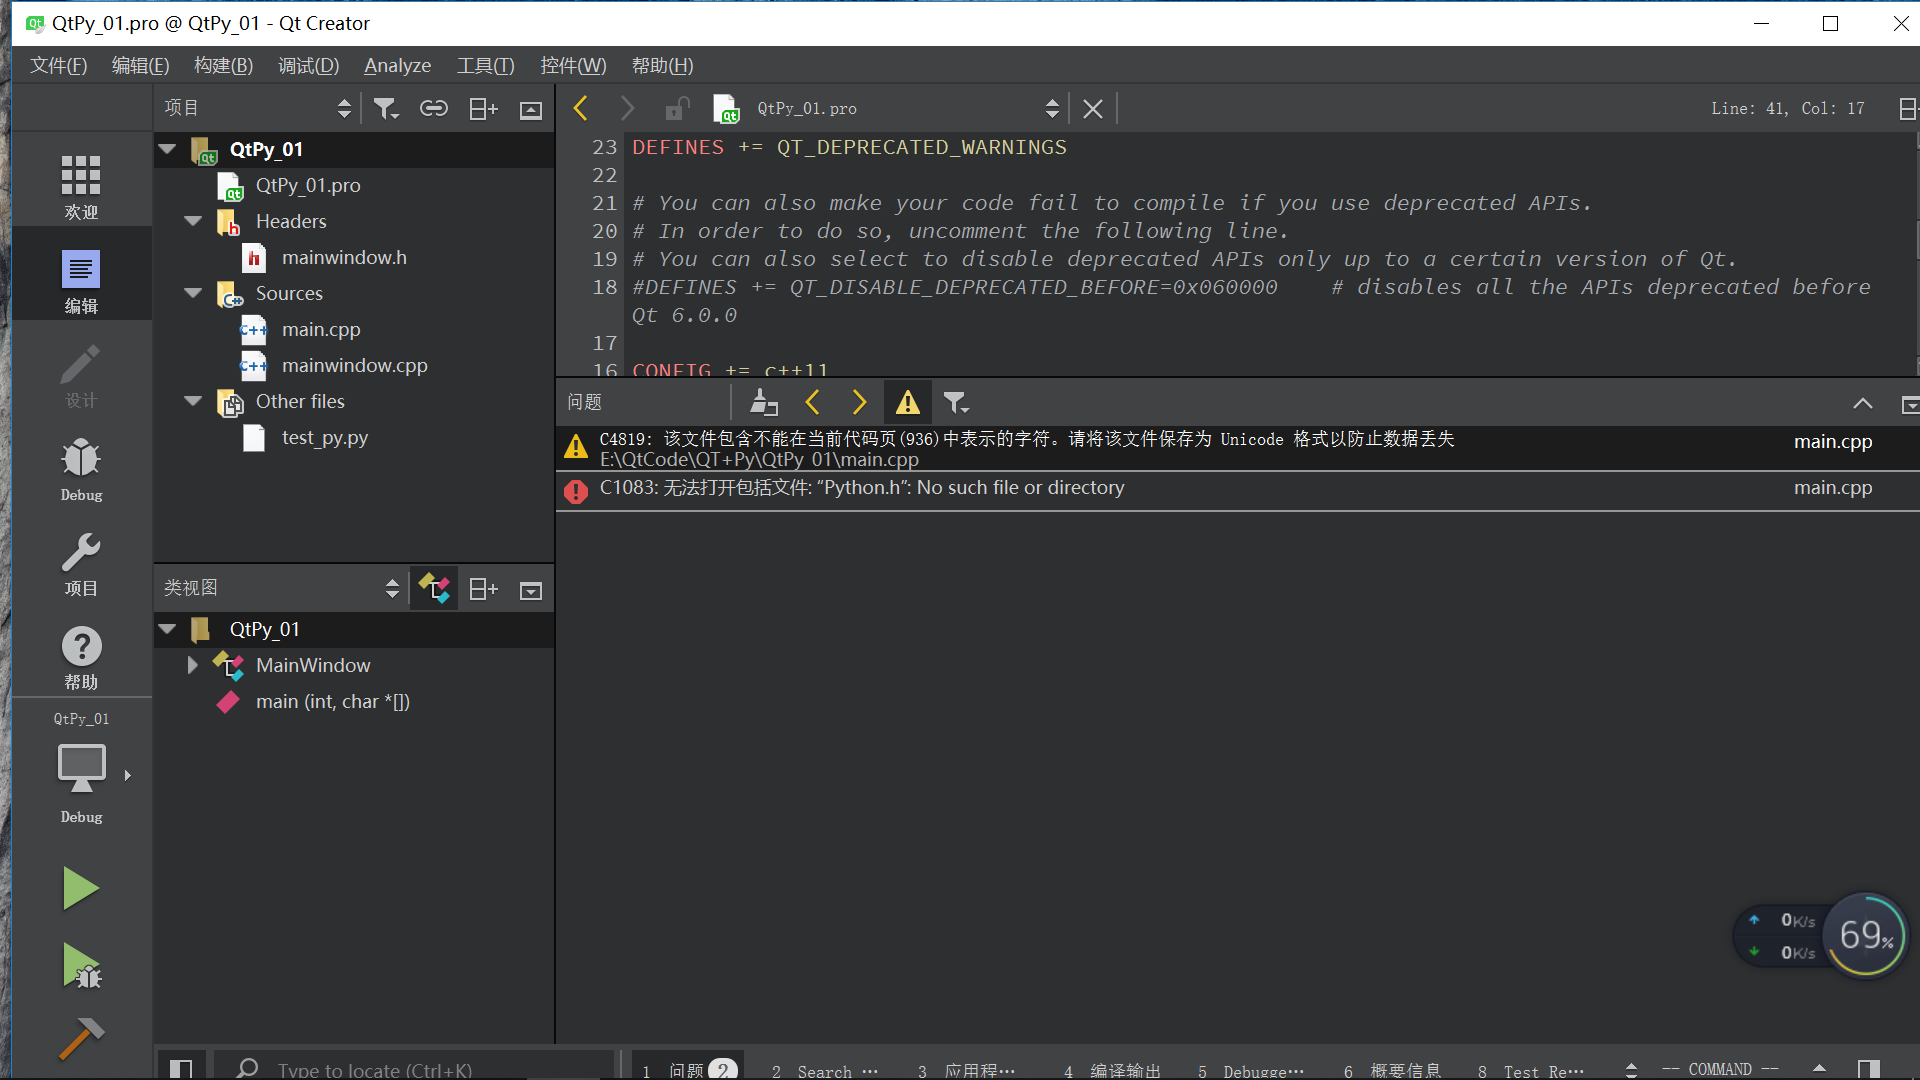Start debugging with the bug-play icon

[80, 967]
